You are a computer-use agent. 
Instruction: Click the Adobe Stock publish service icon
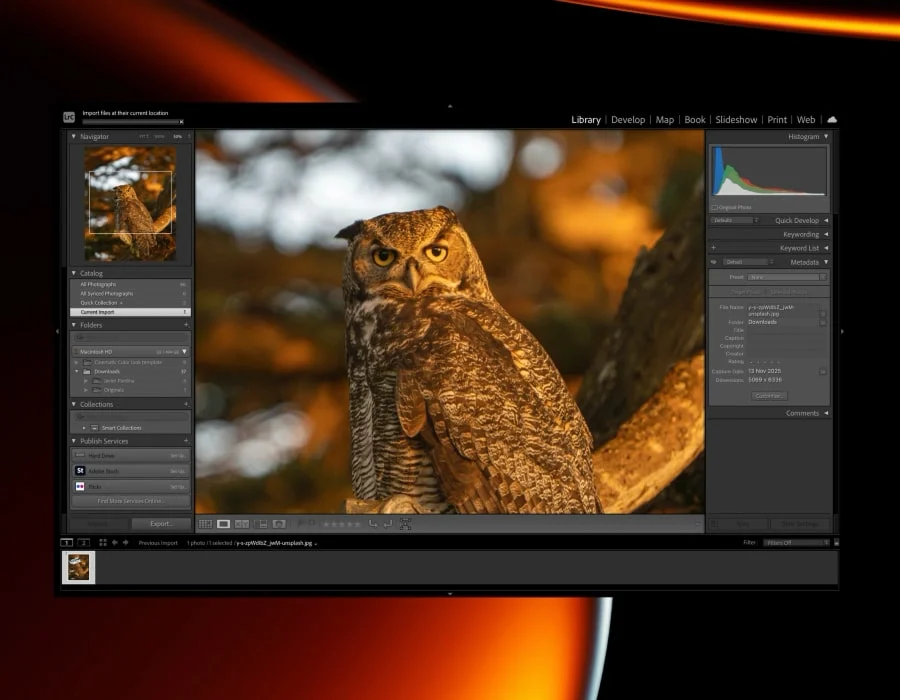pyautogui.click(x=80, y=470)
